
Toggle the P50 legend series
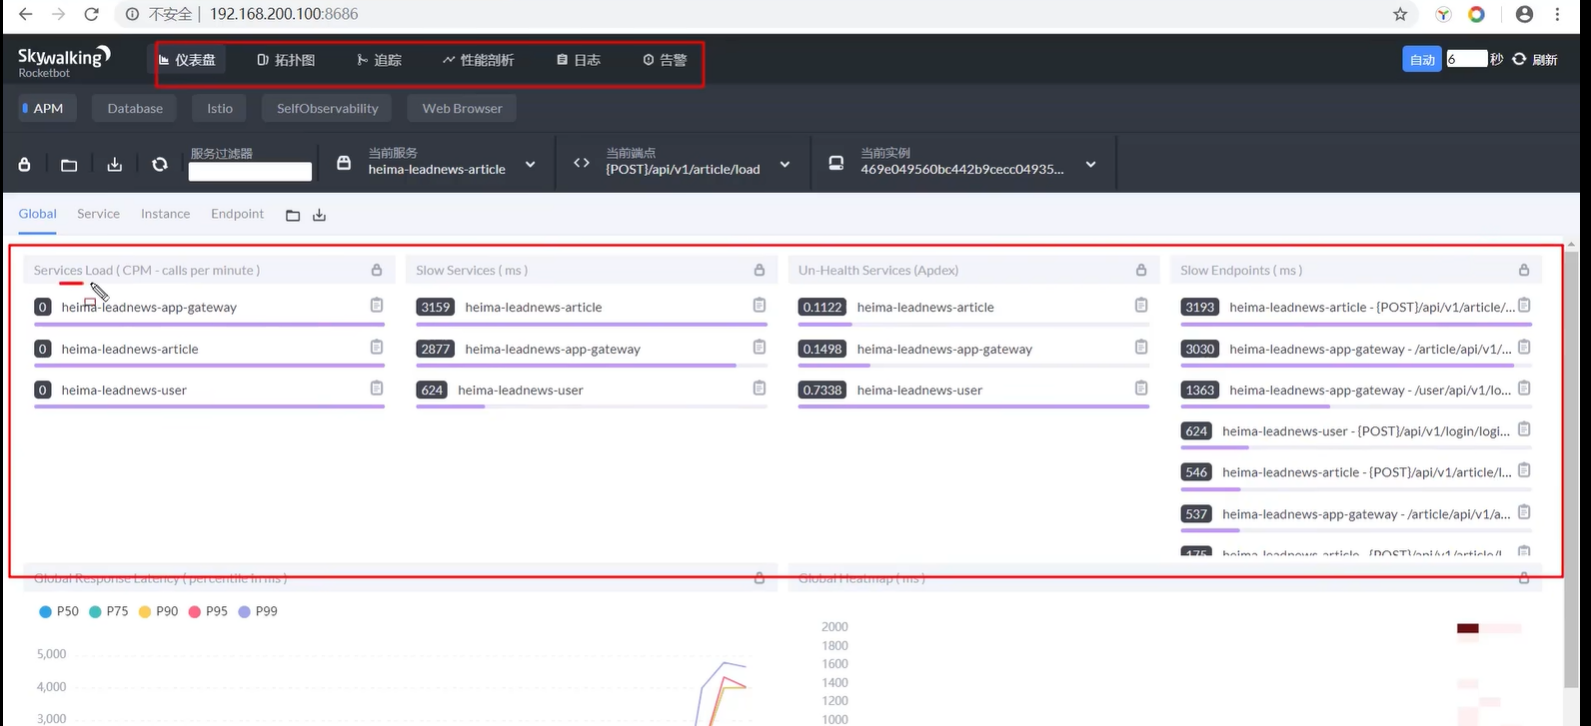click(x=58, y=611)
